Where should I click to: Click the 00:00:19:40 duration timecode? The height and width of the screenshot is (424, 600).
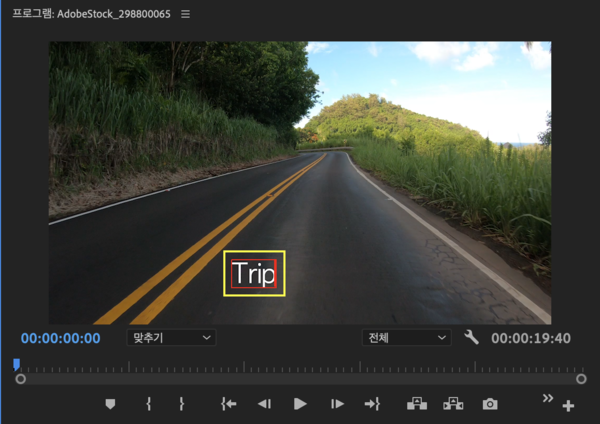click(531, 338)
